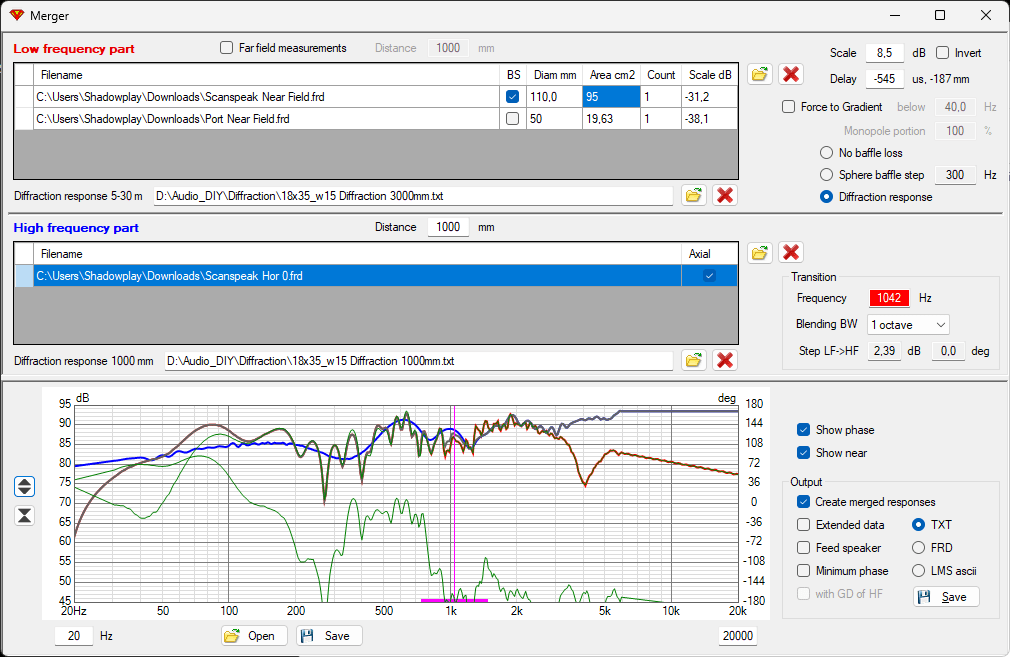Click graph minimum frequency 20 Hz field

74,636
